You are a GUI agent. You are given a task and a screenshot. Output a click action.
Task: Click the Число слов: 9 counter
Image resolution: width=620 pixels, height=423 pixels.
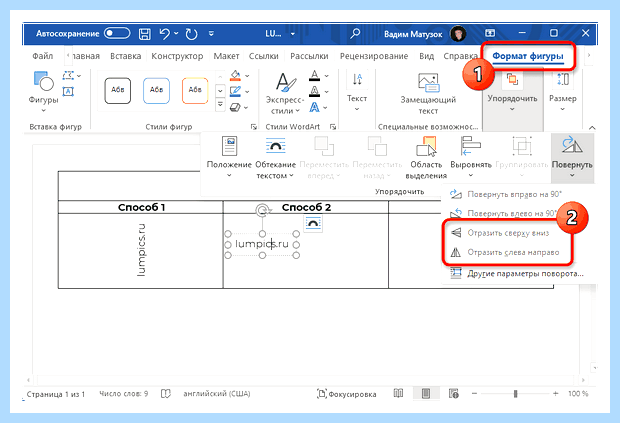click(124, 394)
